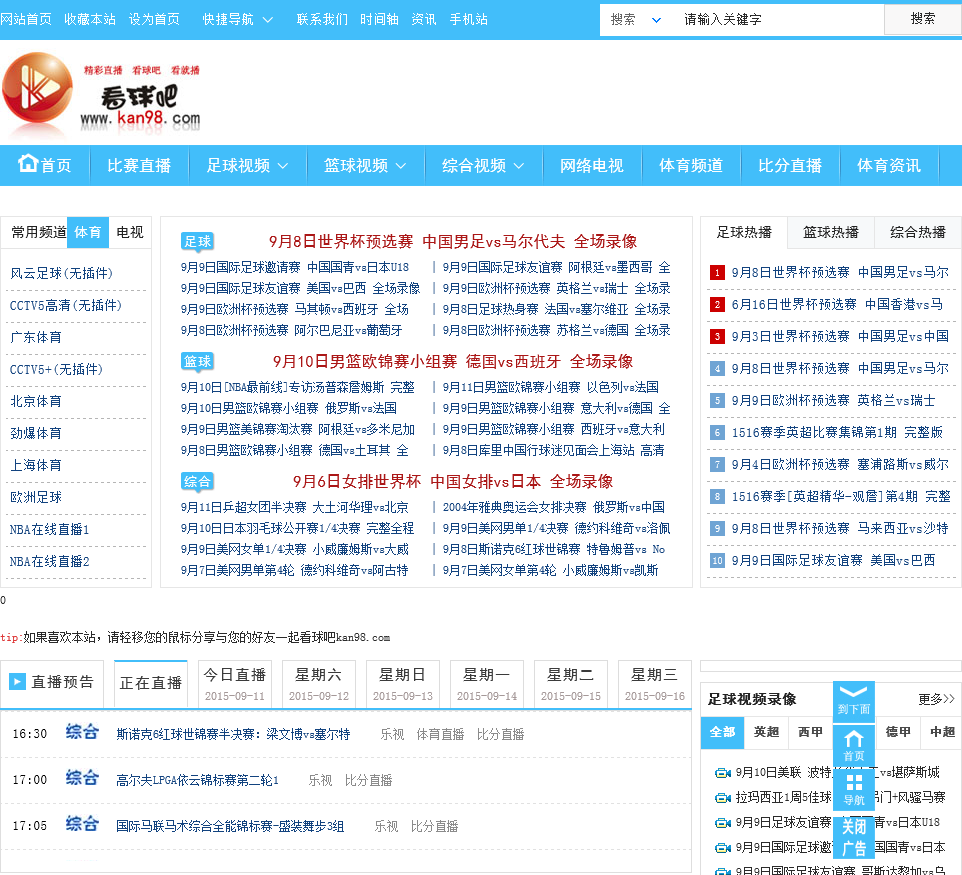Screen dimensions: 962x875
Task: Select the 电视 channel tab
Action: click(129, 233)
